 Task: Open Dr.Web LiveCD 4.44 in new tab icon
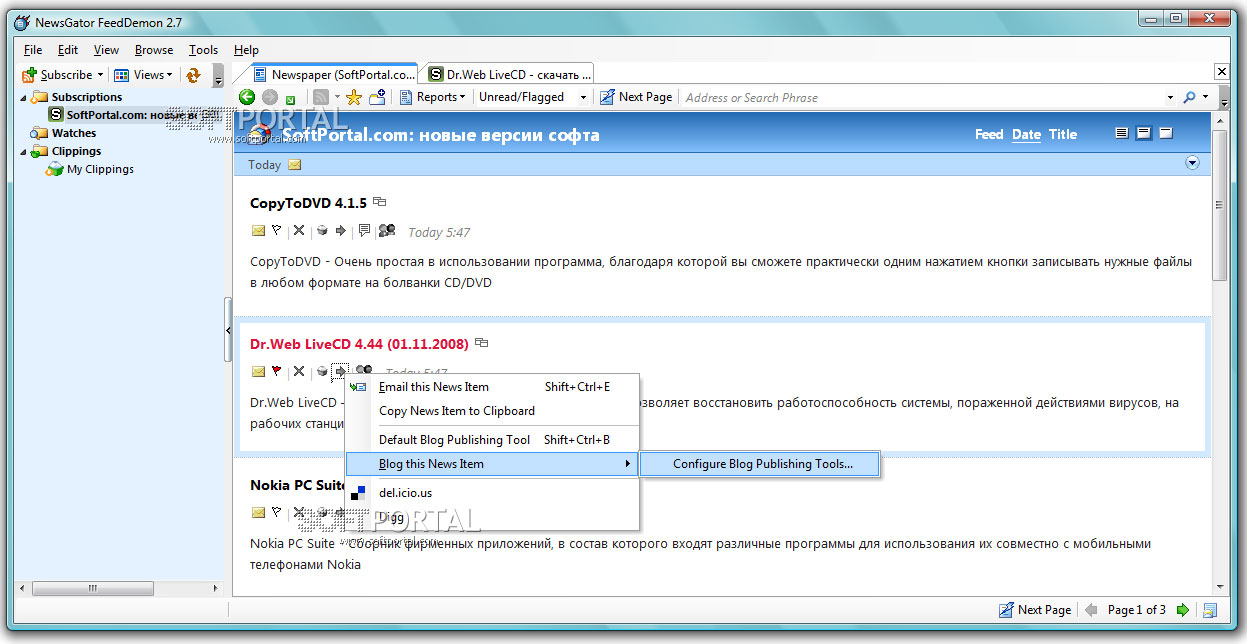pos(482,343)
